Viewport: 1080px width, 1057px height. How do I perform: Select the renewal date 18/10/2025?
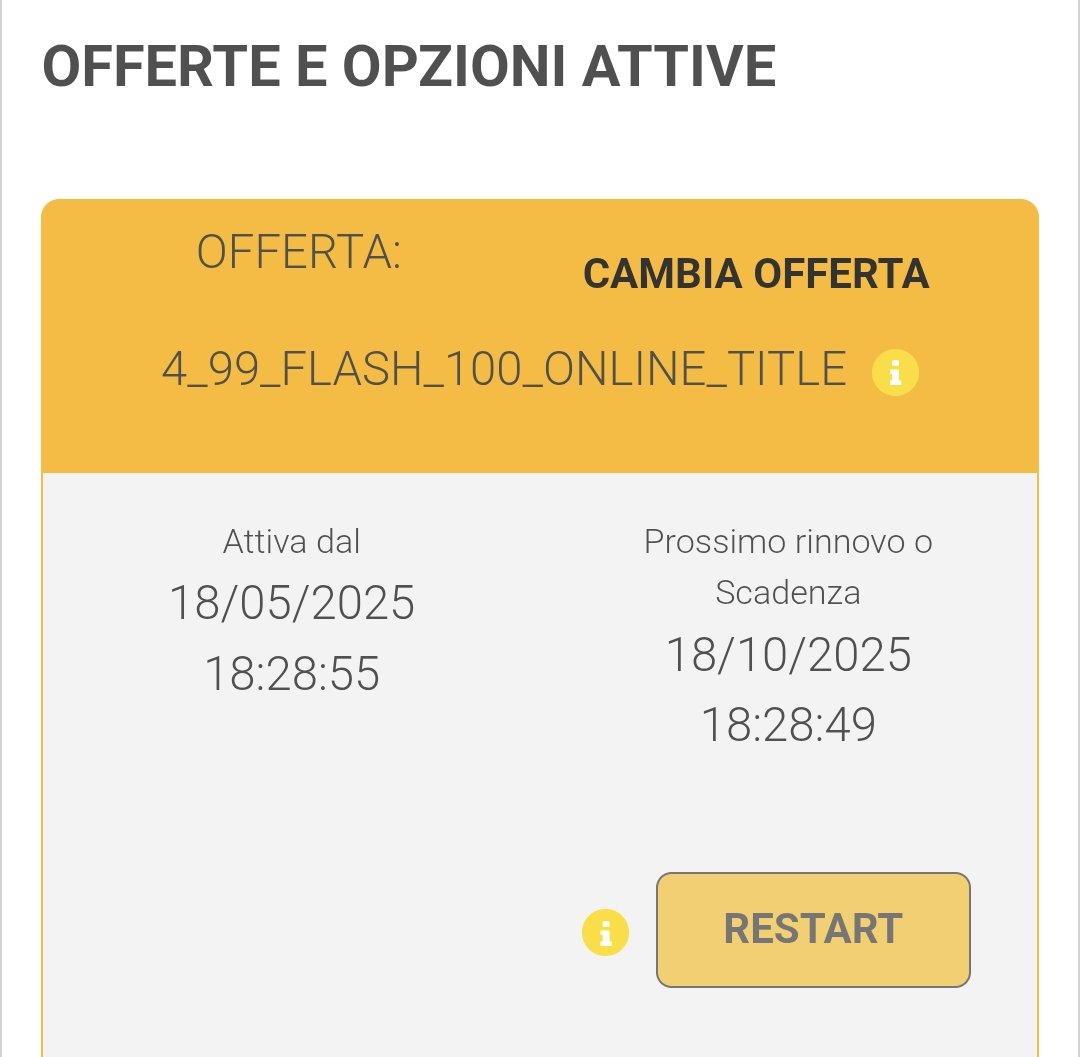coord(788,655)
